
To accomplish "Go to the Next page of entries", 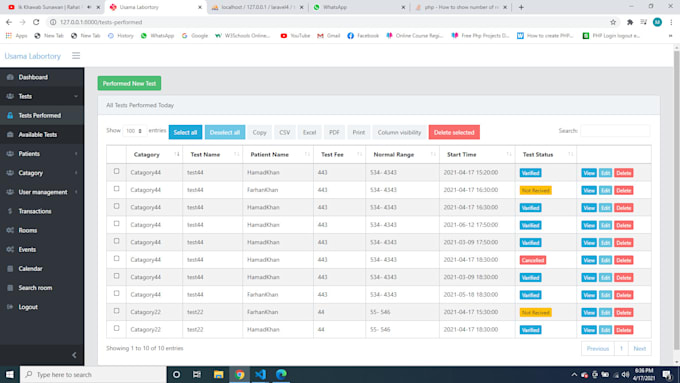I will click(x=640, y=348).
